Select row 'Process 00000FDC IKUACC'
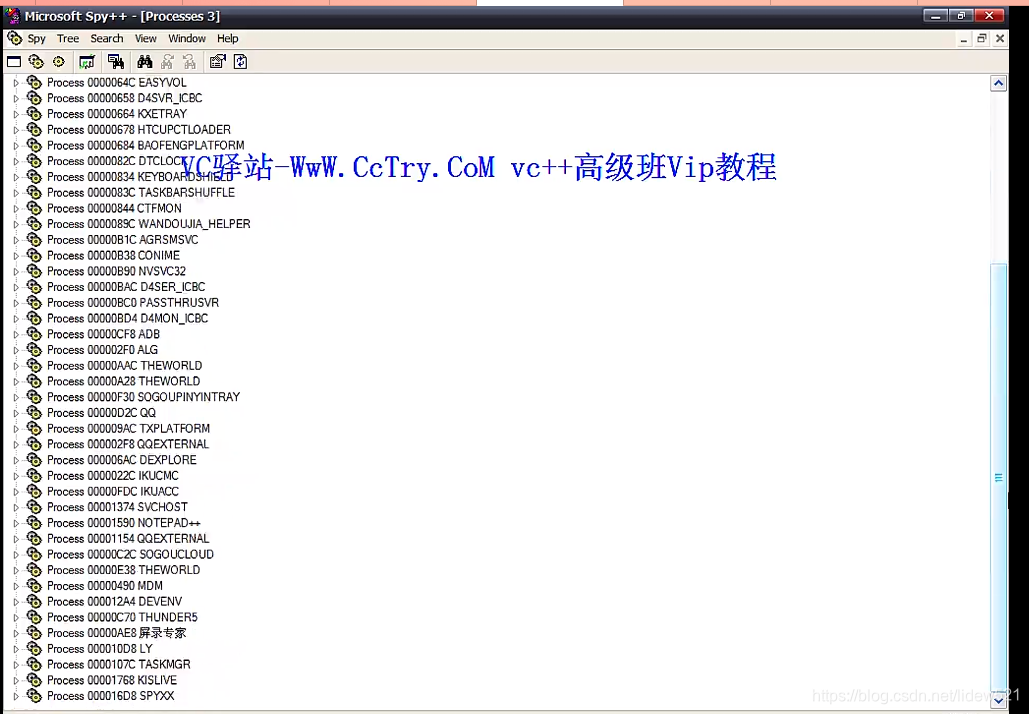 [x=113, y=492]
